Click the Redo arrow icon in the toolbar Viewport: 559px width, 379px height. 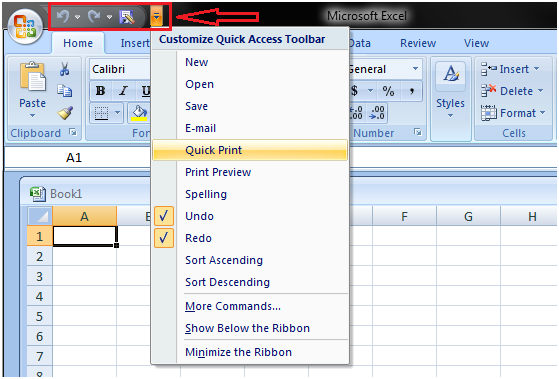(x=94, y=16)
